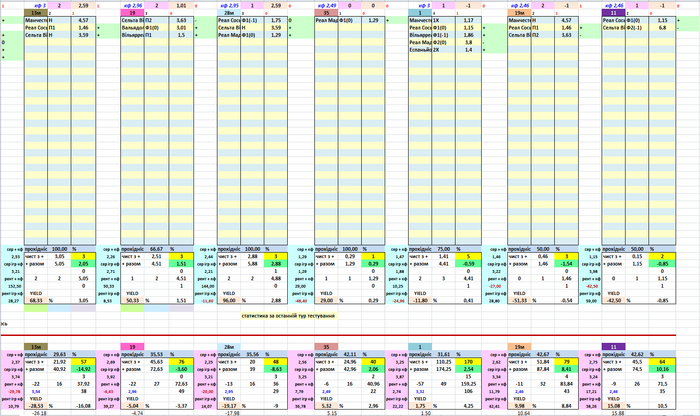
Task: Click the '1,01' cell above block 19
Action: tap(181, 6)
